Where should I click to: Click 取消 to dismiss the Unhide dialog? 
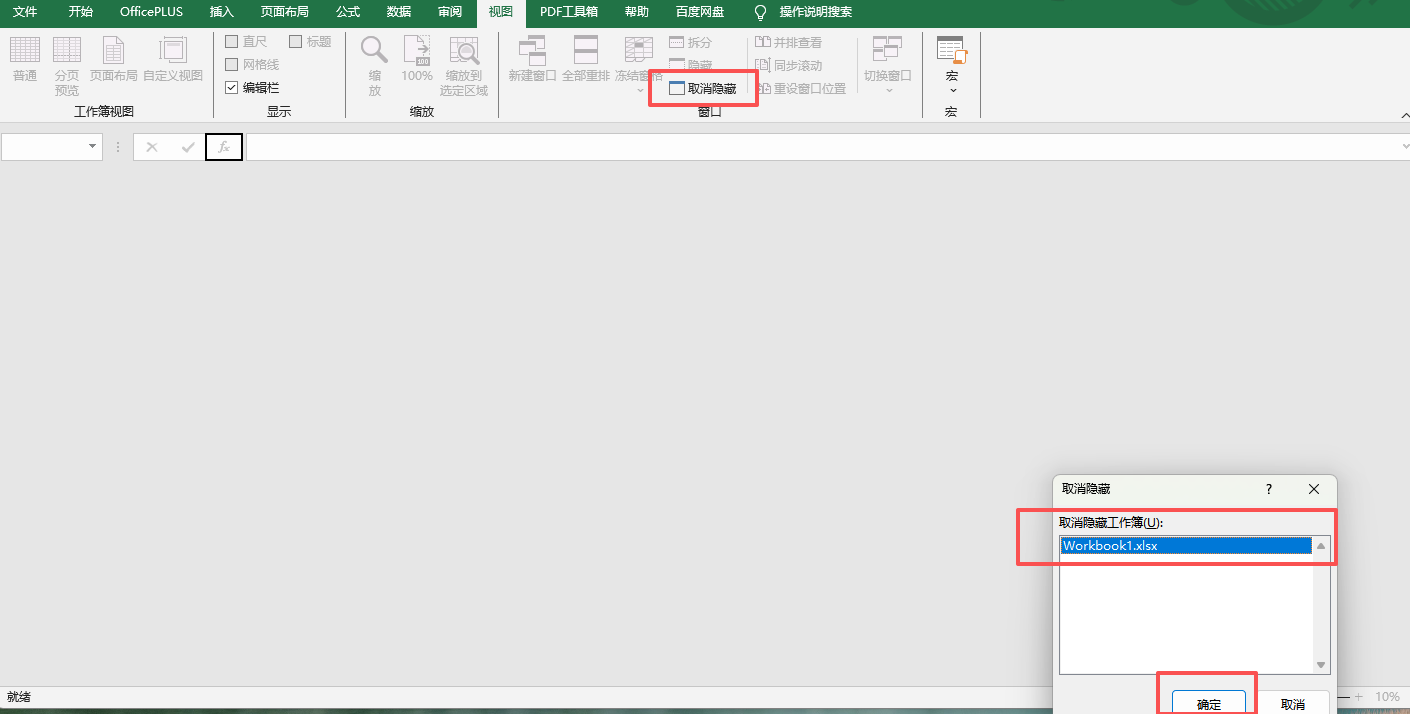click(1293, 703)
